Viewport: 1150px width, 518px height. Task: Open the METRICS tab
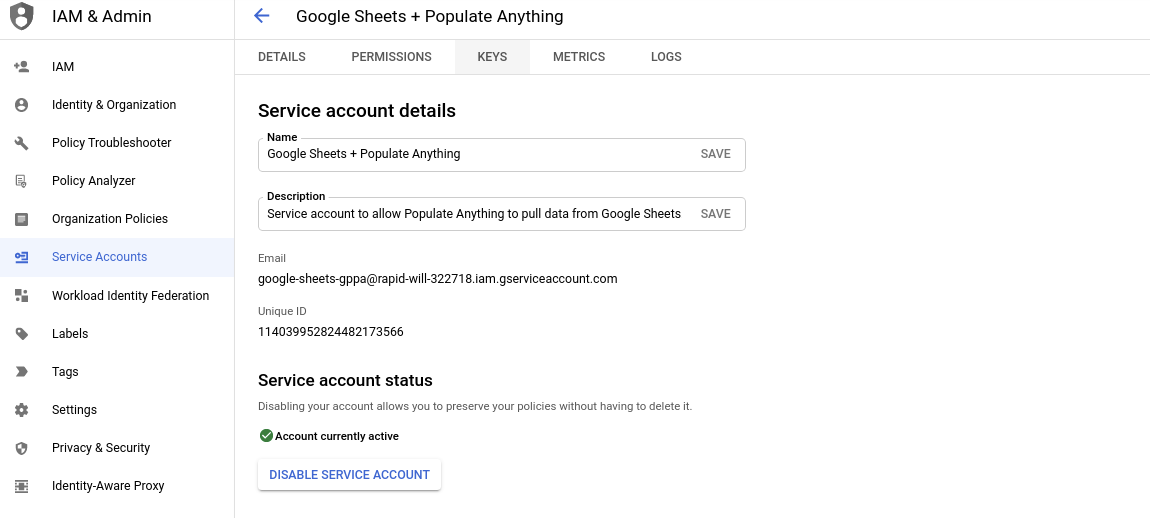click(579, 56)
